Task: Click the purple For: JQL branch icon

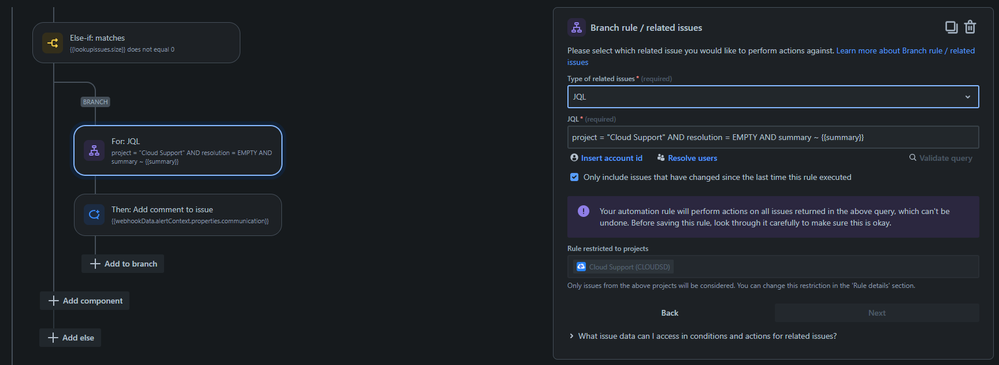Action: coord(94,151)
